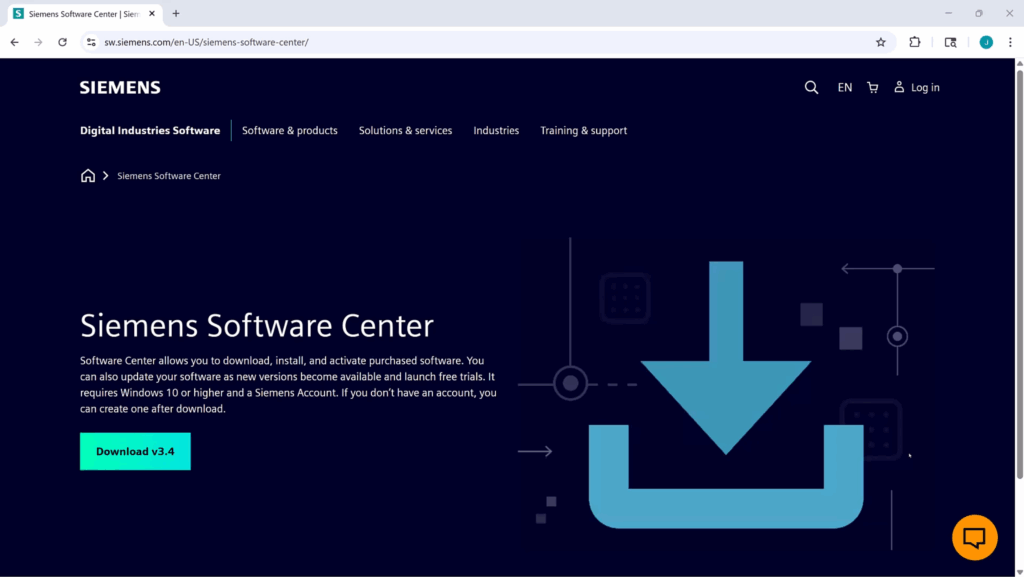Screen dimensions: 1024x577
Task: Click the home breadcrumb icon
Action: [x=88, y=175]
